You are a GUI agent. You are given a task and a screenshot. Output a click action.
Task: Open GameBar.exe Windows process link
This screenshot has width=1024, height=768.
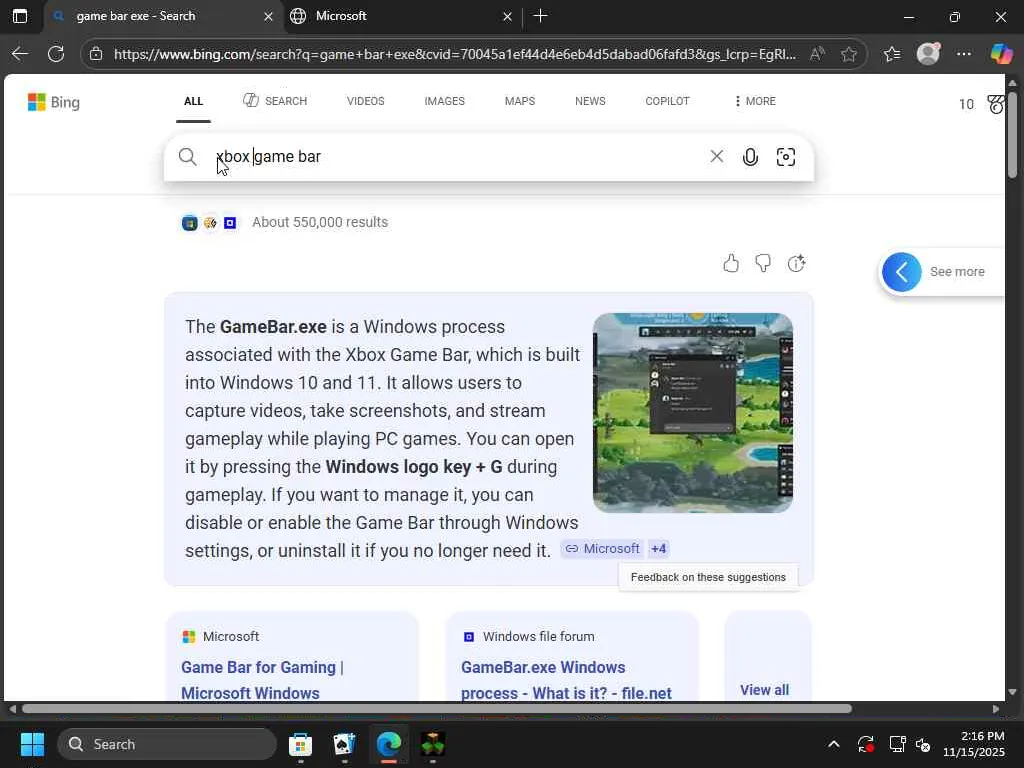click(566, 680)
